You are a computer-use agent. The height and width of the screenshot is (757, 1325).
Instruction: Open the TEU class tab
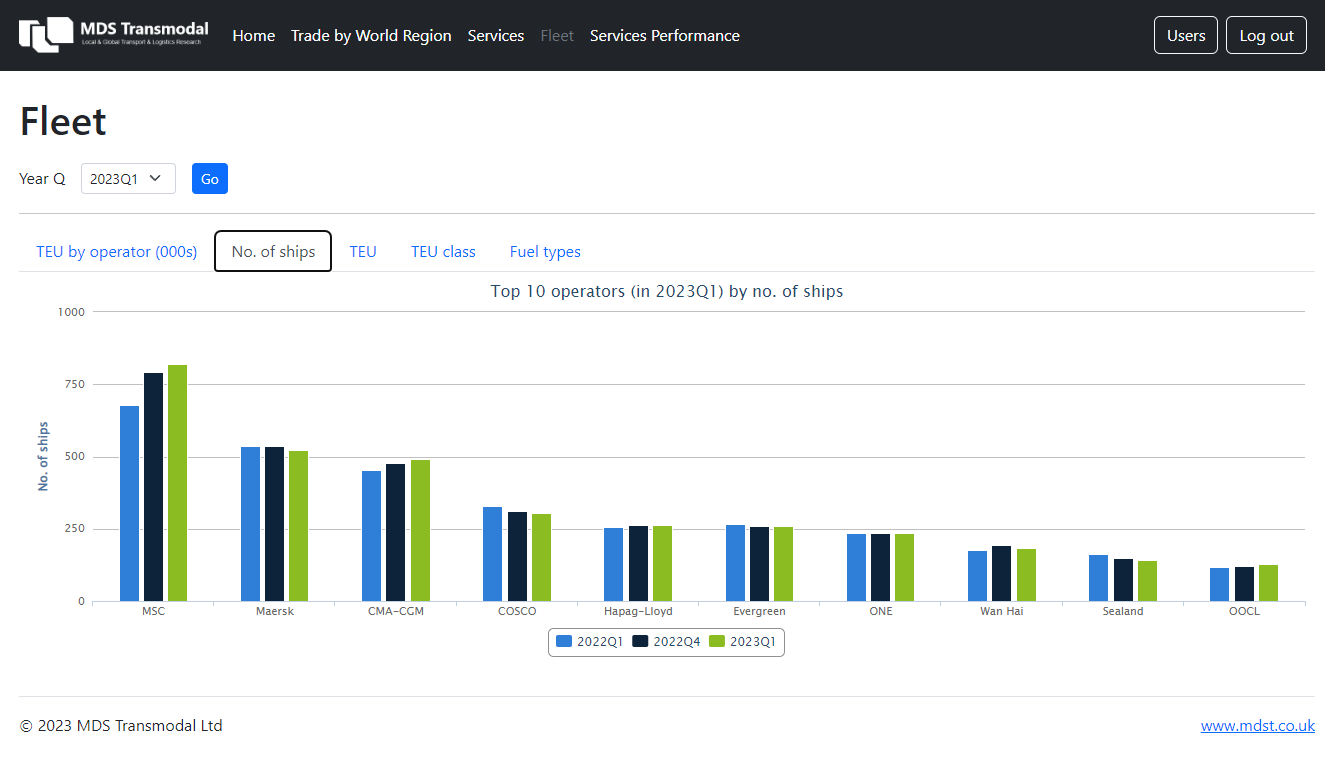click(x=443, y=251)
